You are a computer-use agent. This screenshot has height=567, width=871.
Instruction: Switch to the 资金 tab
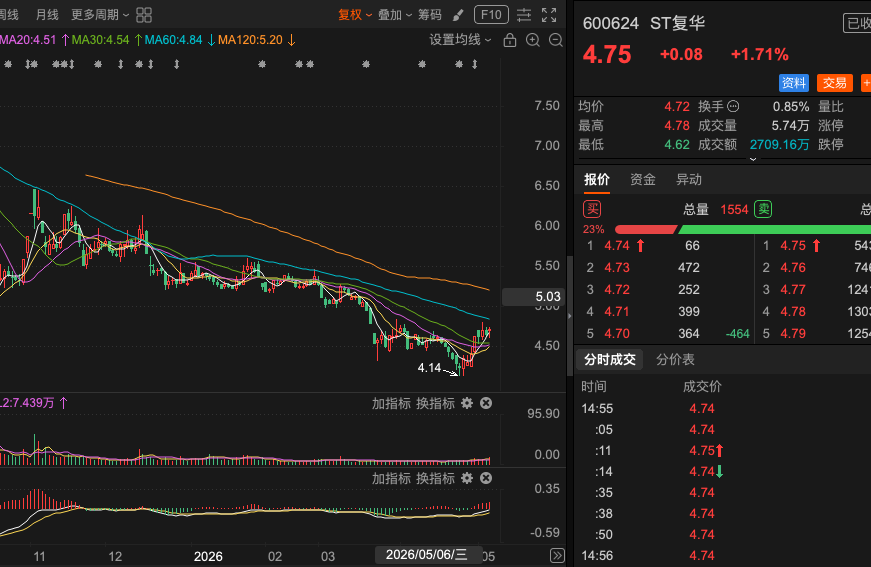(643, 179)
